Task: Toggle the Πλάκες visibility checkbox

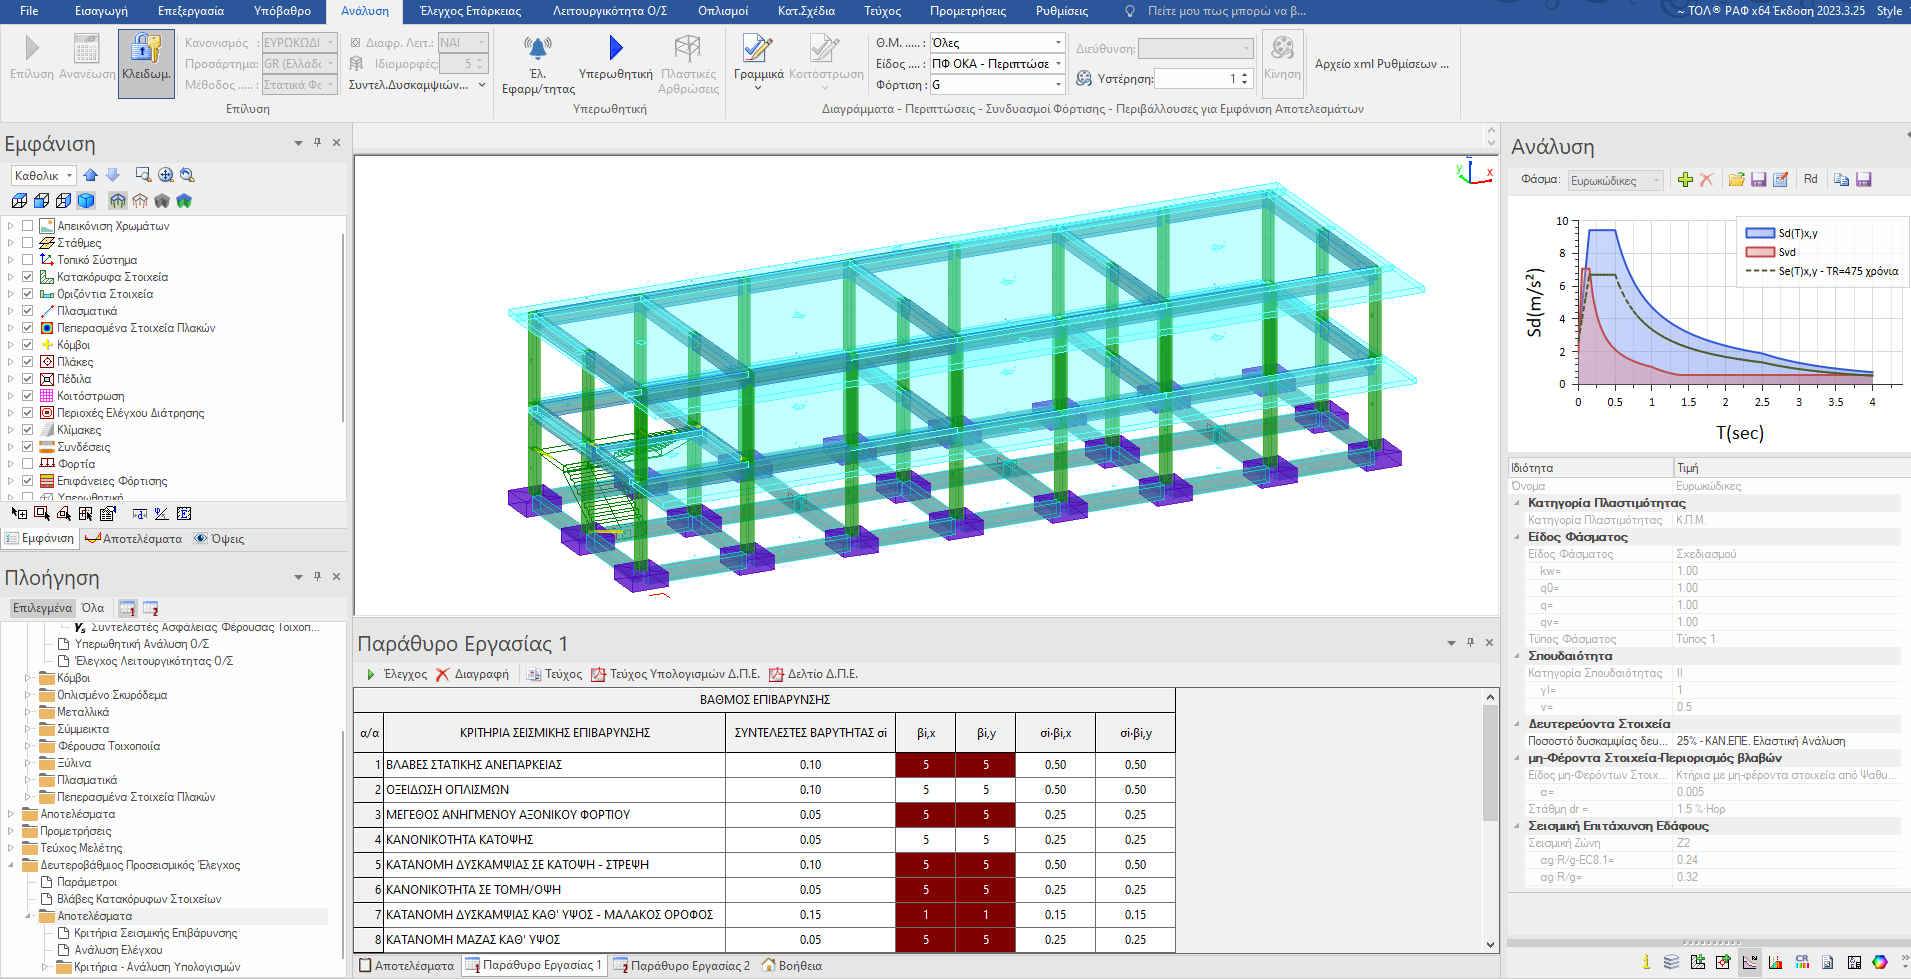Action: click(x=28, y=362)
